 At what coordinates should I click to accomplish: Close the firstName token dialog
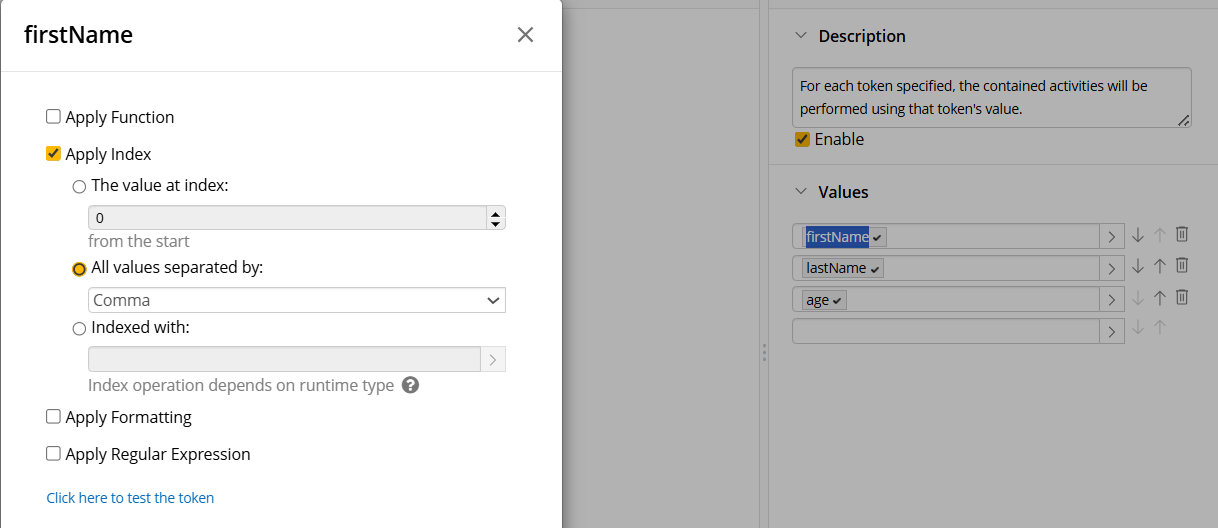point(525,35)
